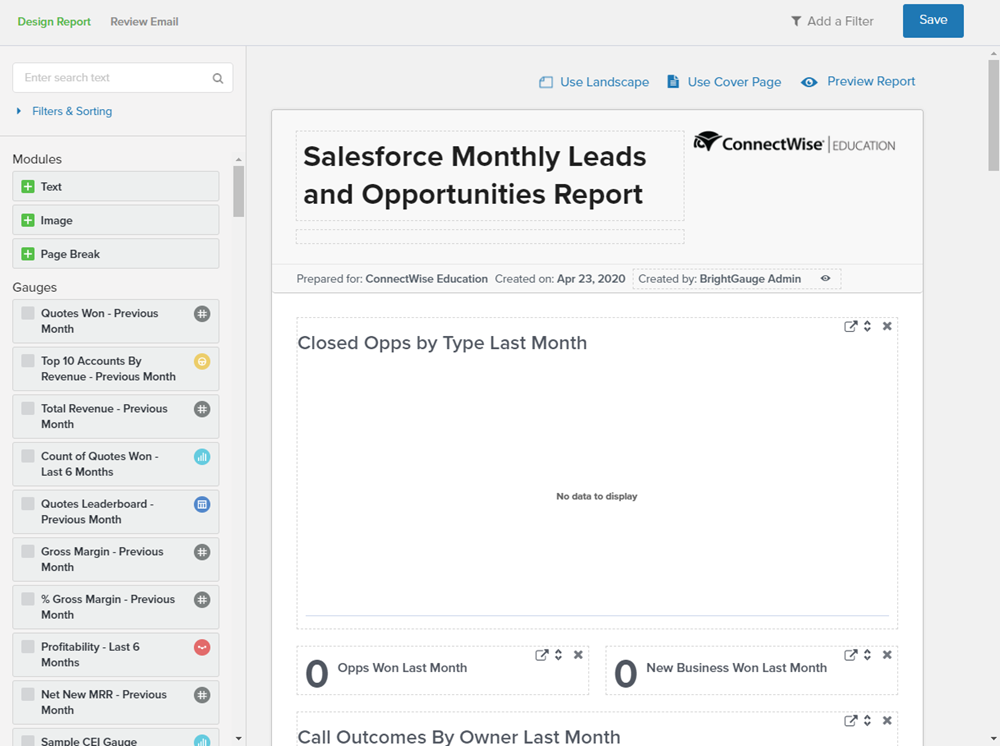
Task: Reorder Opps Won Last Month with arrows
Action: (x=558, y=655)
